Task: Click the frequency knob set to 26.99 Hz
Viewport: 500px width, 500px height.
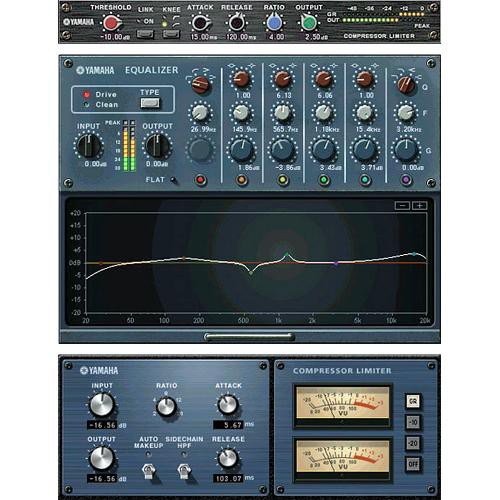Action: point(200,113)
